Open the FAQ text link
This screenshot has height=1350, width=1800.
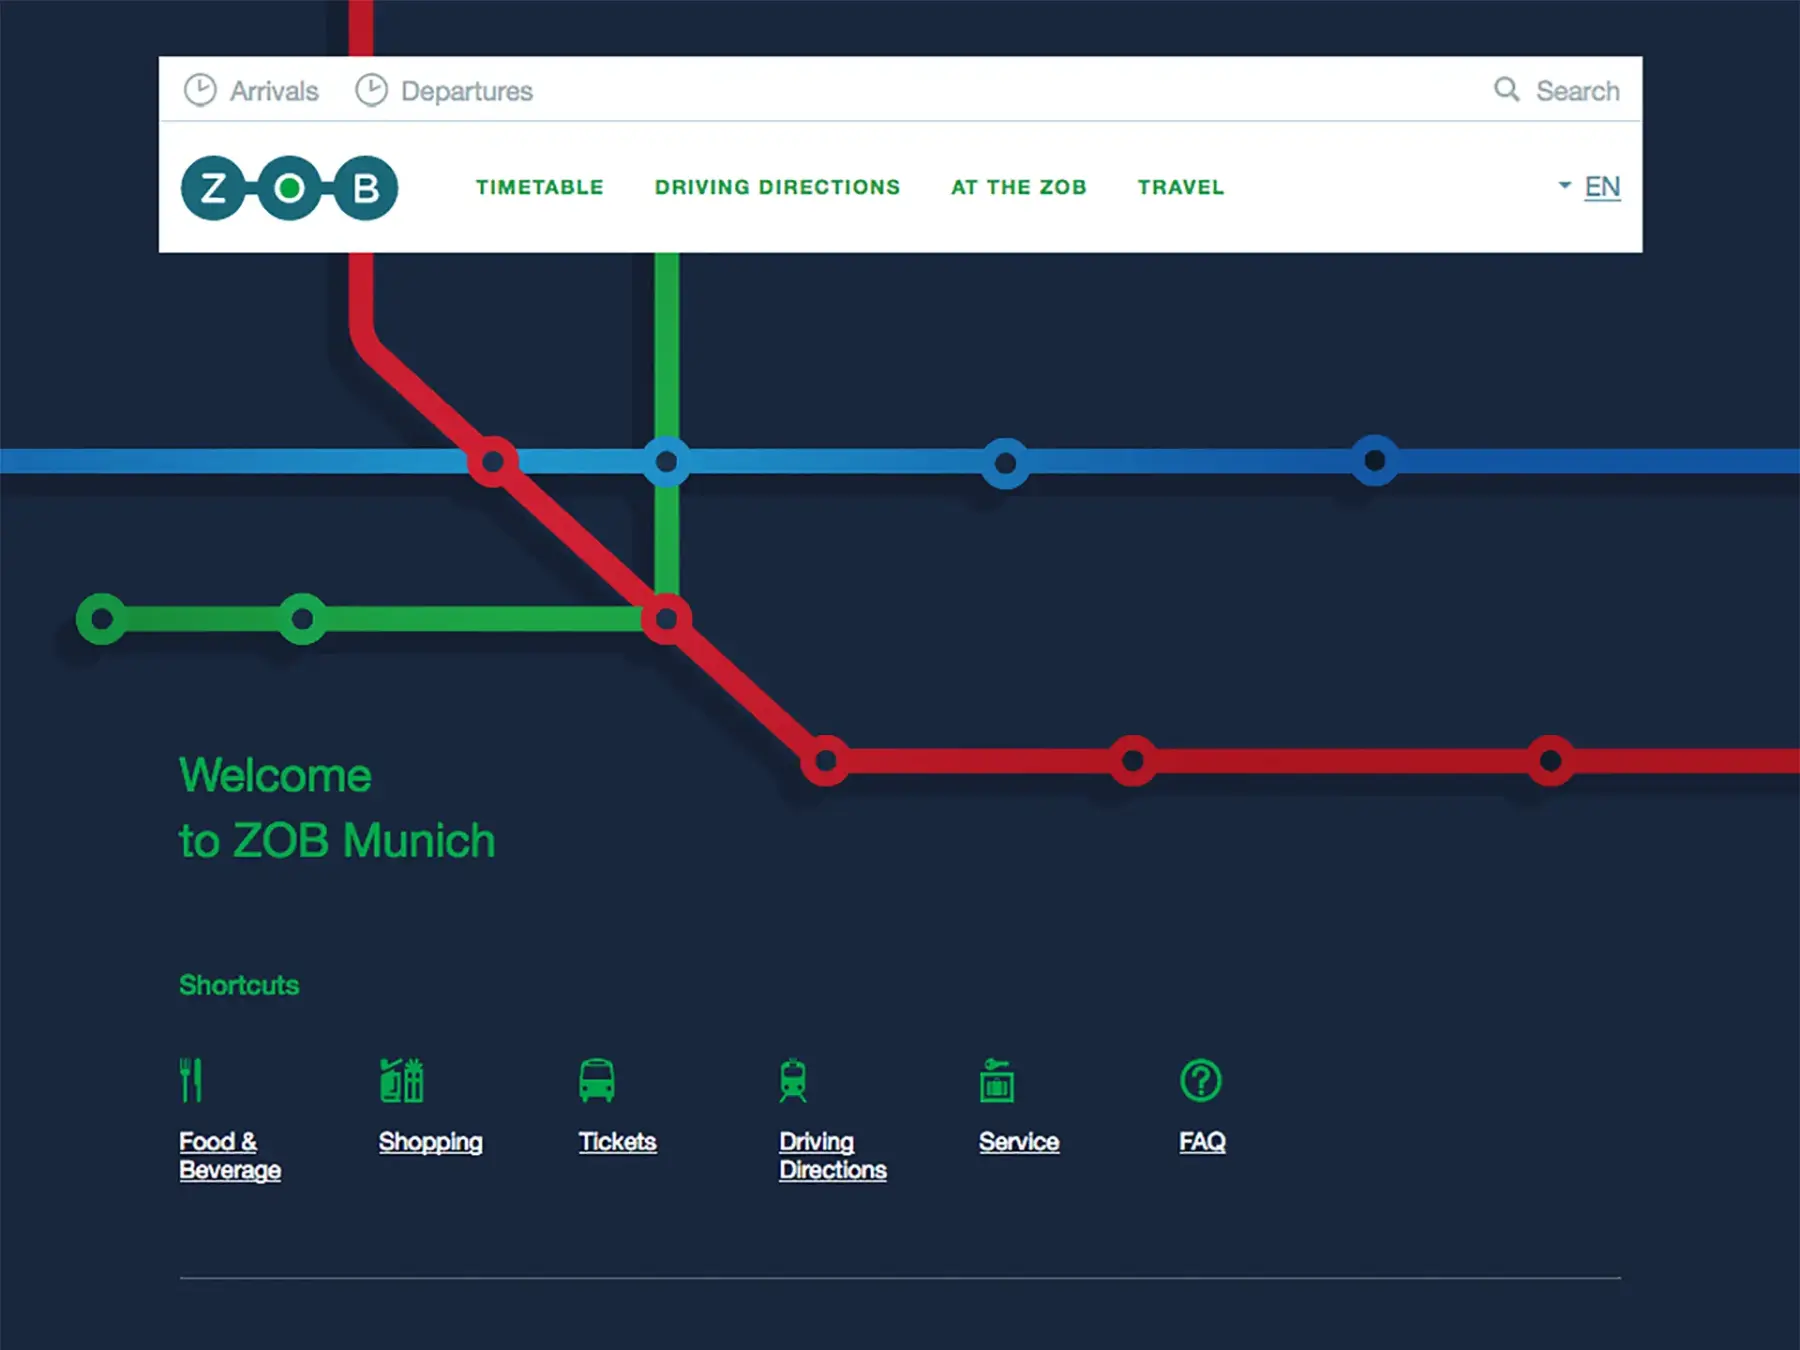1202,1142
